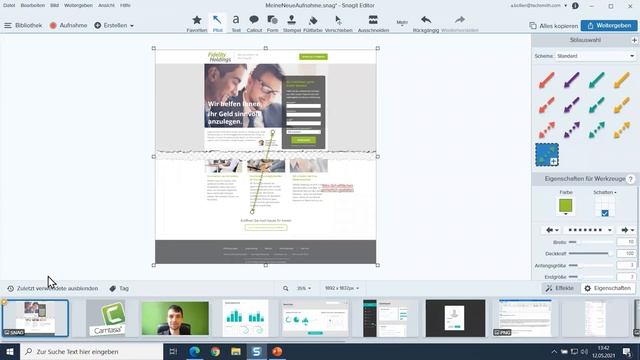Select the Pfeil arrow tool
Screen dimensions: 640x360
pos(217,24)
